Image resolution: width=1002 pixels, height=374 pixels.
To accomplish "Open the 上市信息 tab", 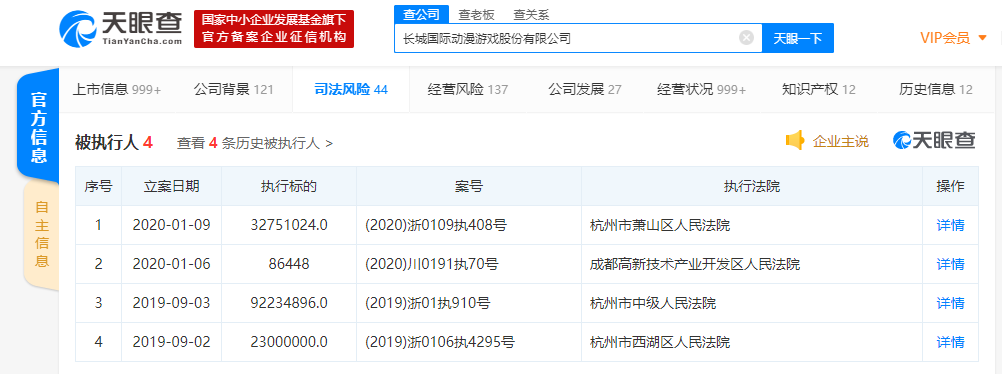I will [117, 90].
